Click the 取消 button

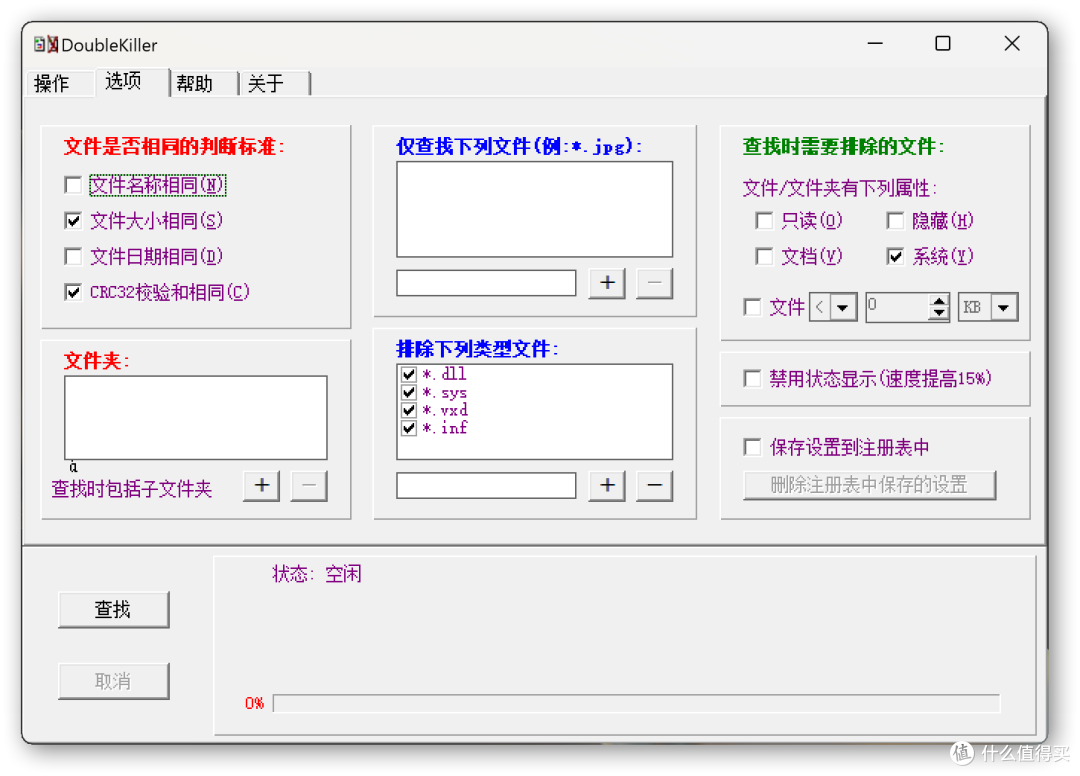tap(114, 682)
